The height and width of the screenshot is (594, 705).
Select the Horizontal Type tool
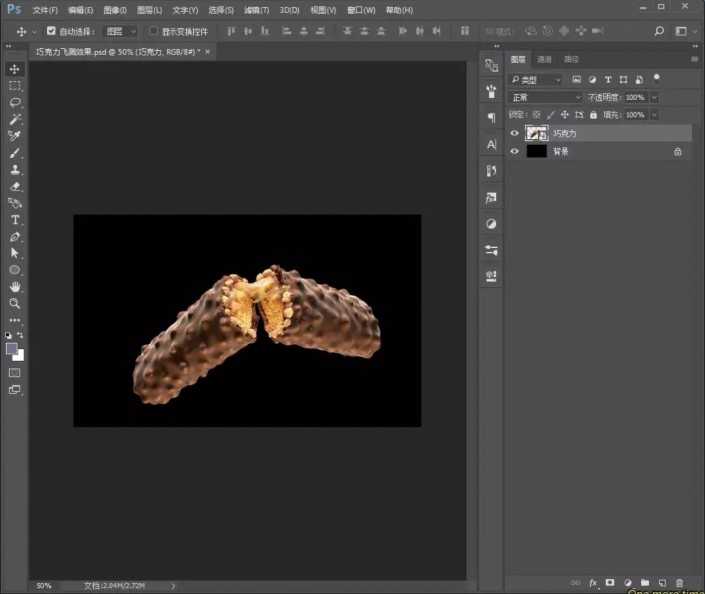pos(15,220)
